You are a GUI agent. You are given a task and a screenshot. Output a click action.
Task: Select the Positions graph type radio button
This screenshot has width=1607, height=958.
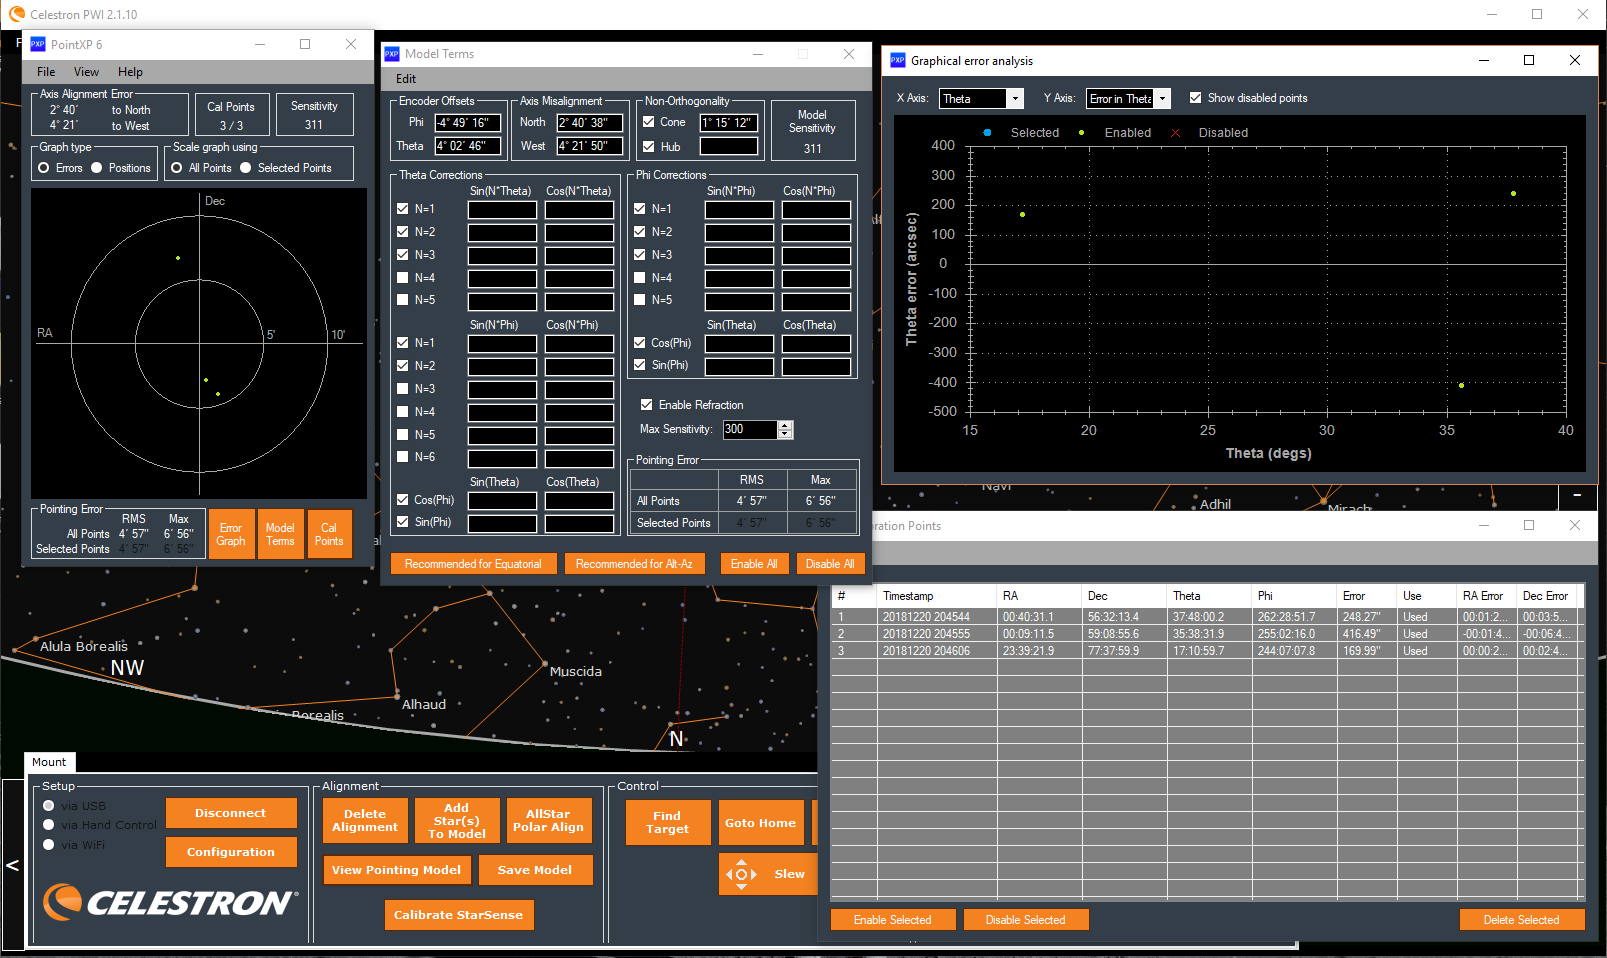pyautogui.click(x=97, y=168)
